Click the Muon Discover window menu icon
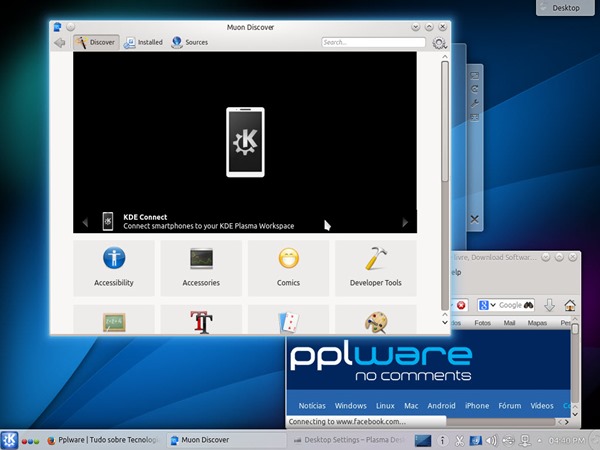This screenshot has height=450, width=600. tap(57, 27)
